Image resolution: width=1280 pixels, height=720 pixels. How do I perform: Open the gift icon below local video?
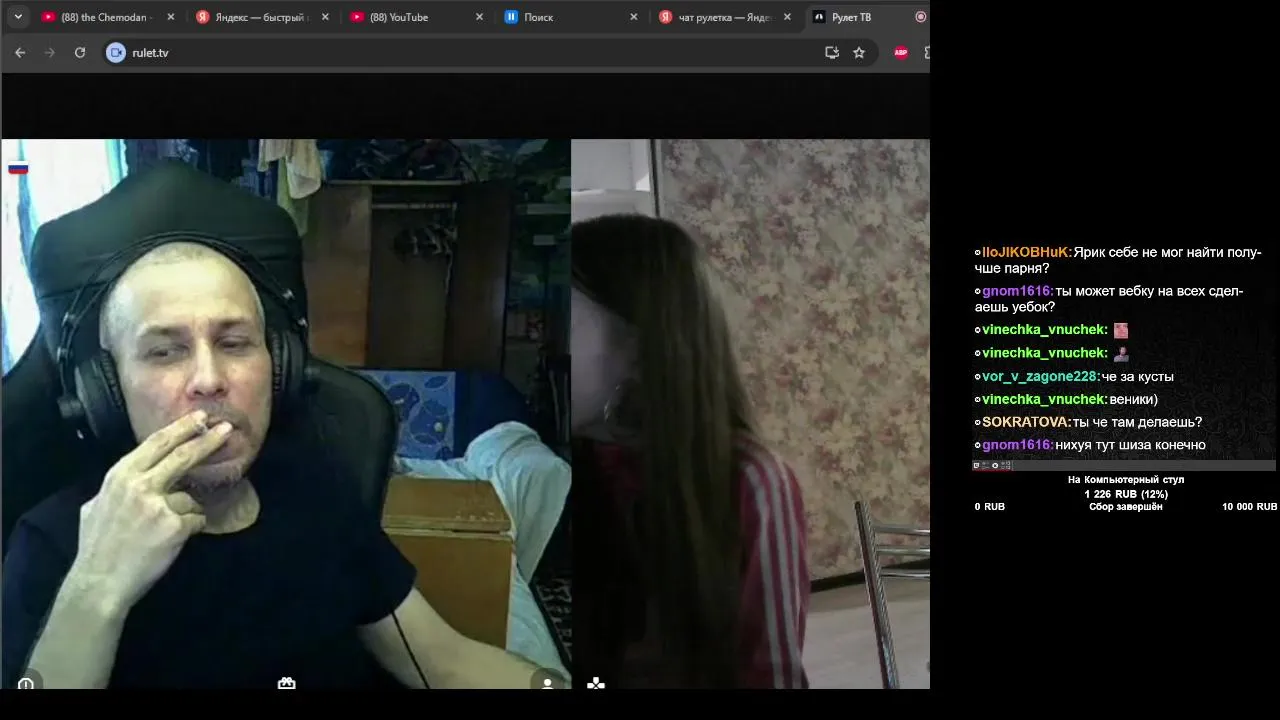coord(287,684)
